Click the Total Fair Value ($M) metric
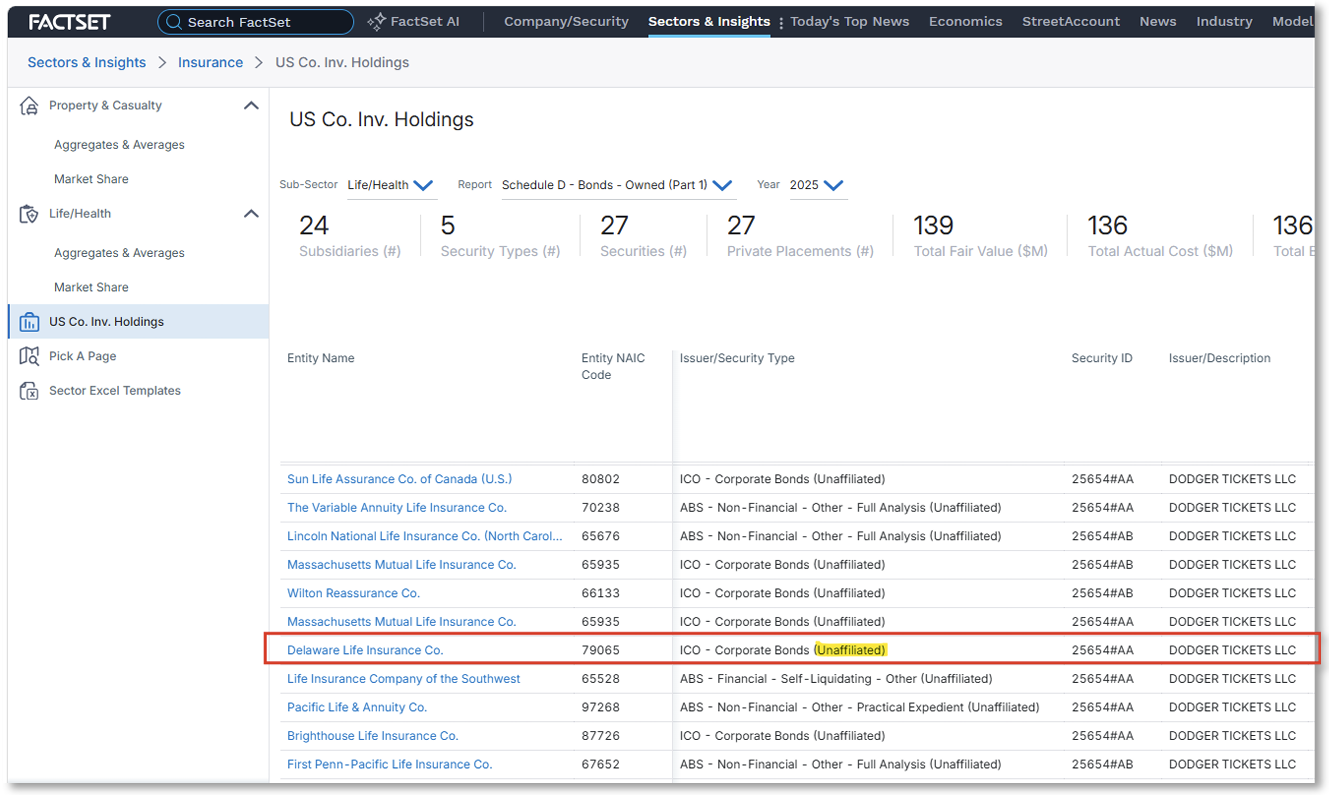 point(981,236)
